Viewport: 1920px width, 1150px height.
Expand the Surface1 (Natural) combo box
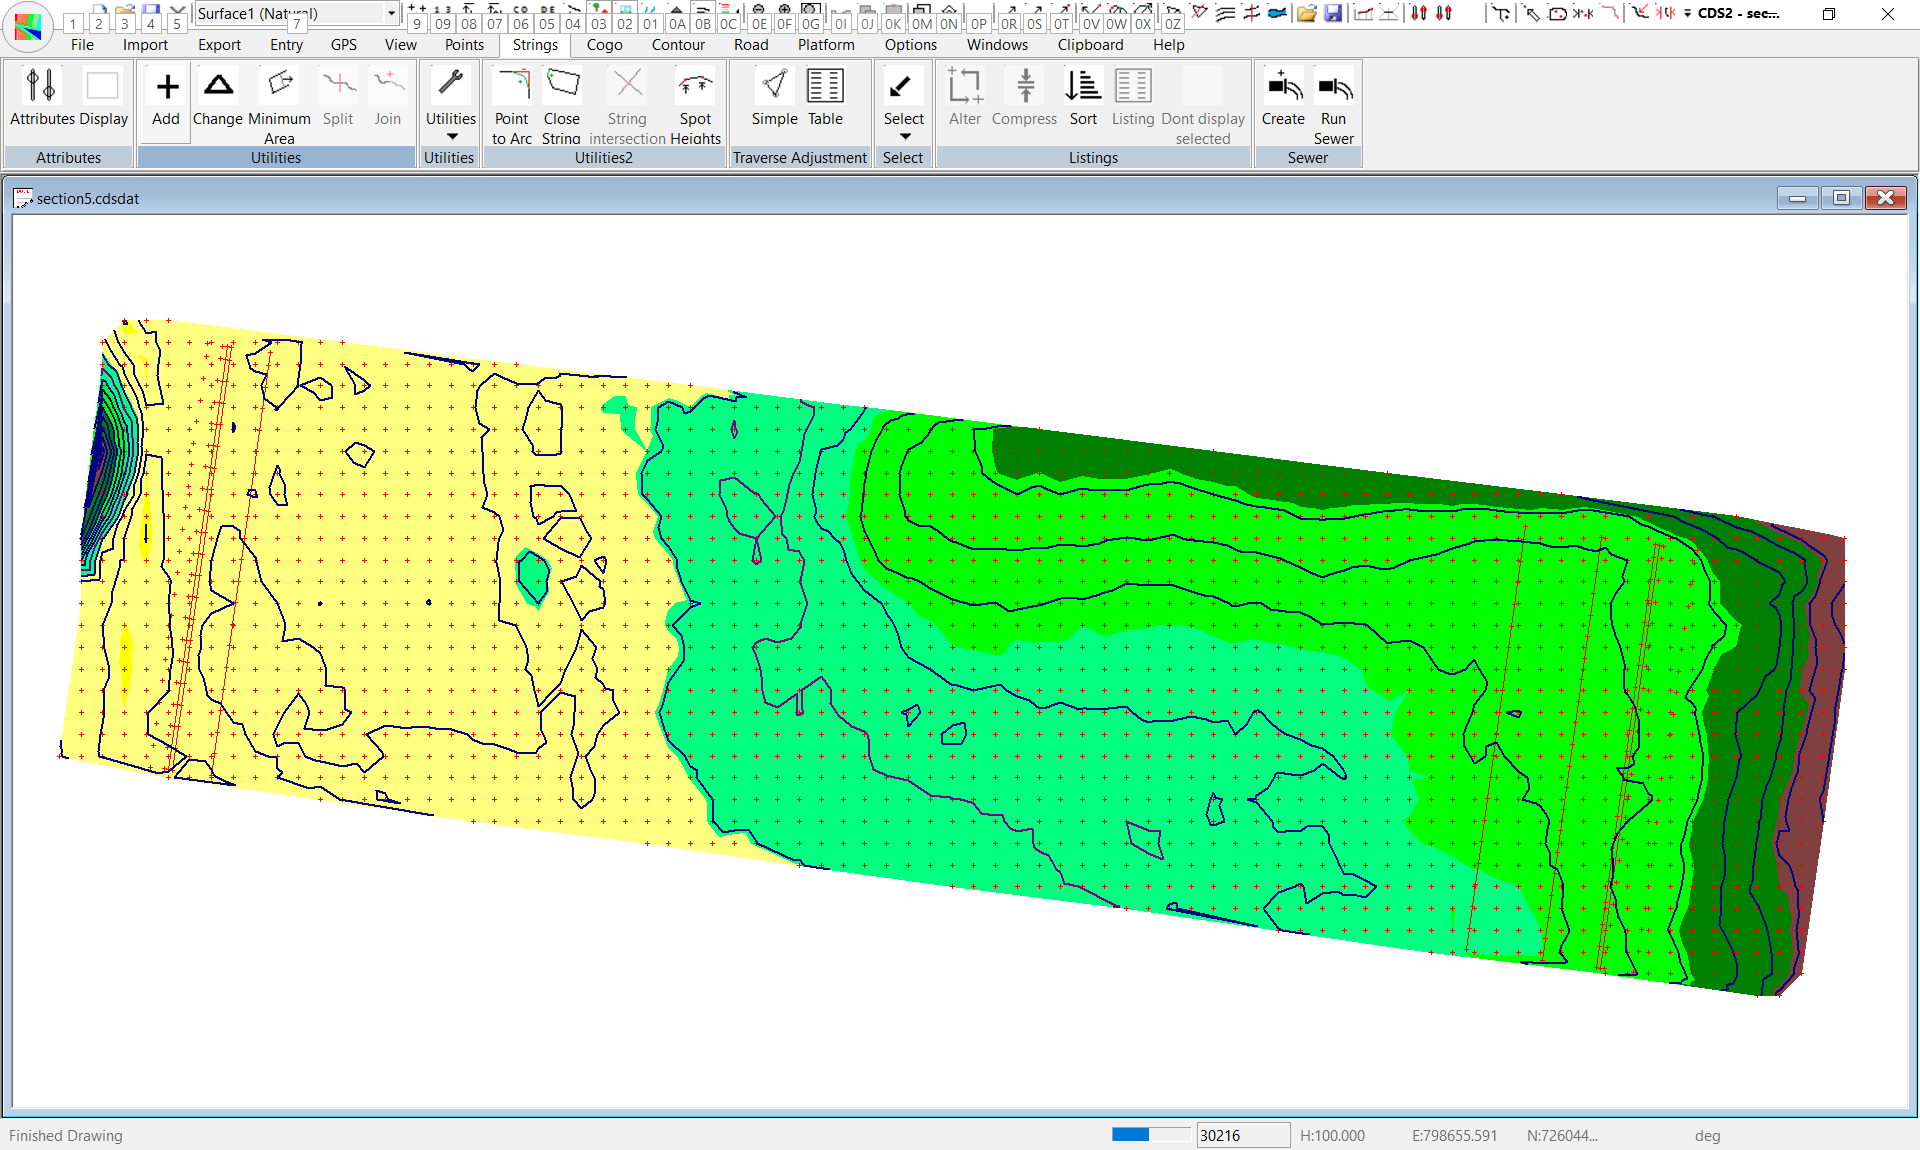tap(391, 13)
